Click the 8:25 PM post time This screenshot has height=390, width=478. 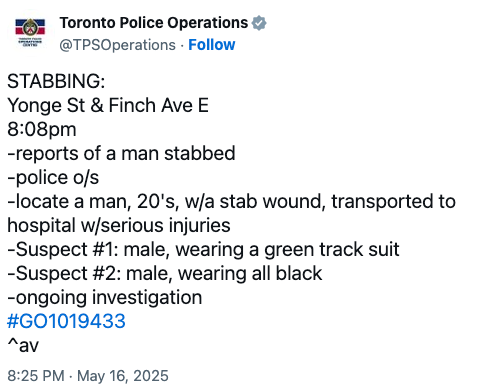coord(36,376)
